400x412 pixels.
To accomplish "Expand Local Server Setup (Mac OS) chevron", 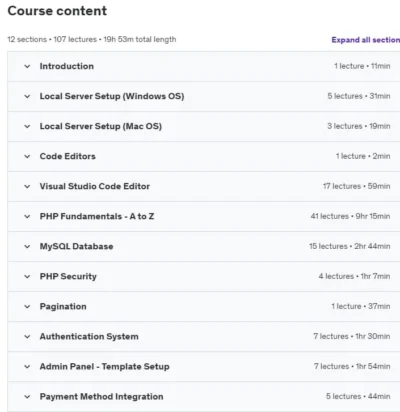I will click(27, 126).
